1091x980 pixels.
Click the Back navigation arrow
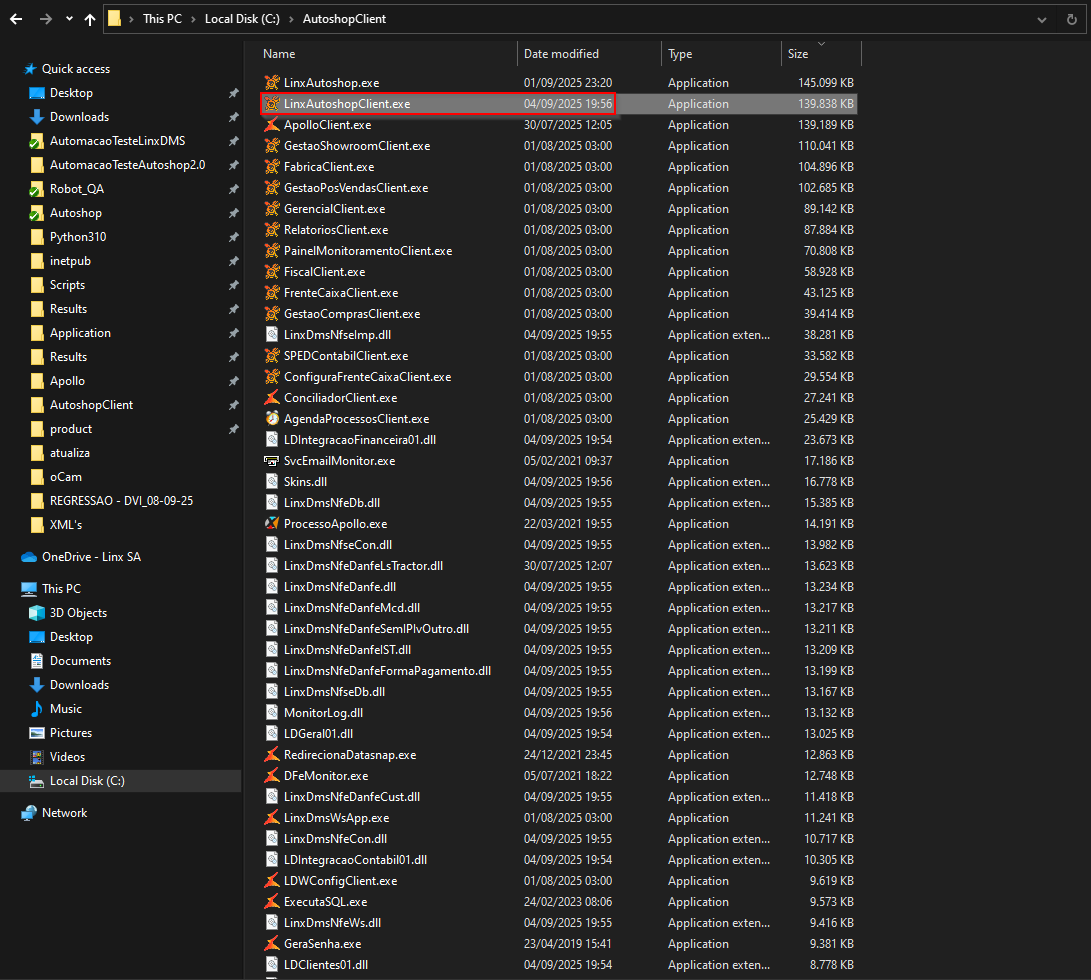[x=16, y=19]
